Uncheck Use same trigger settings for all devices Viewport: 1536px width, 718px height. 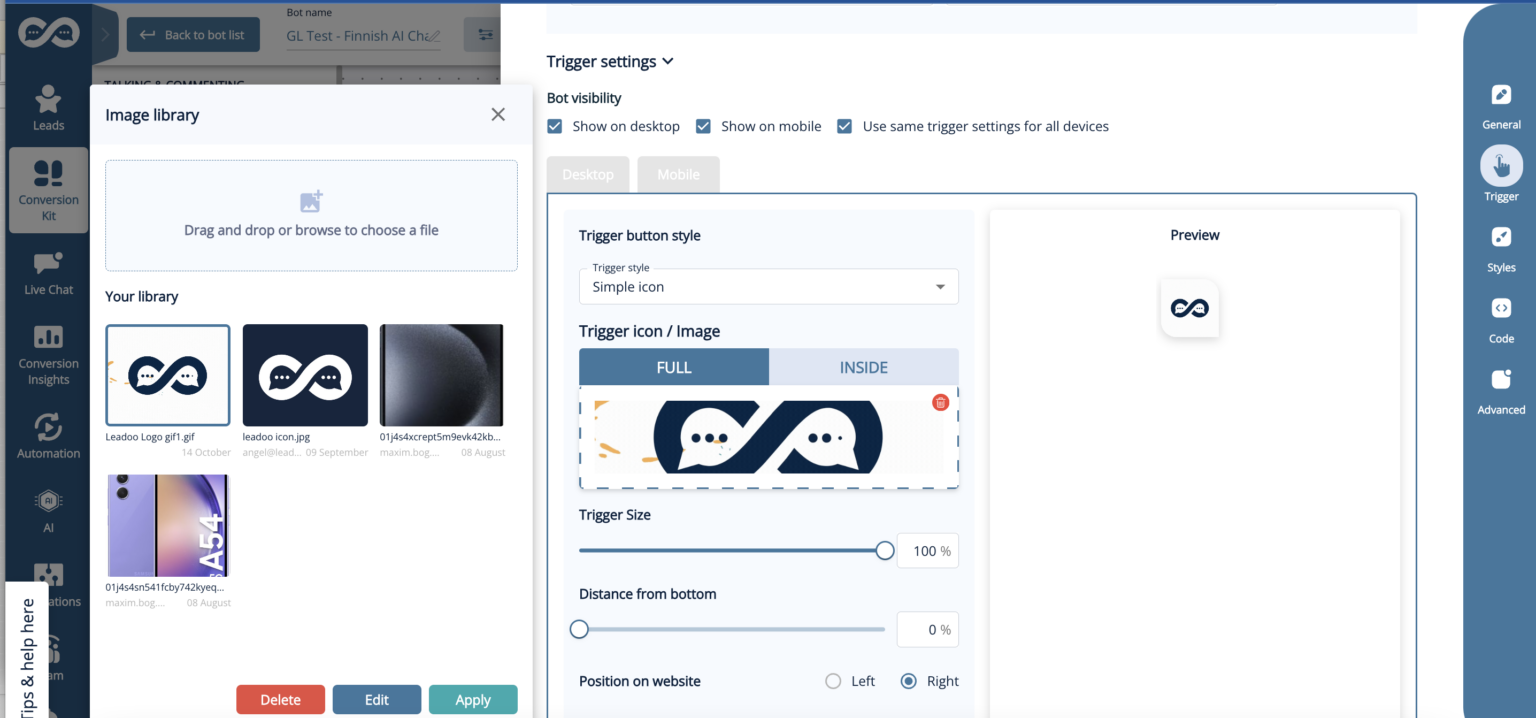click(844, 126)
